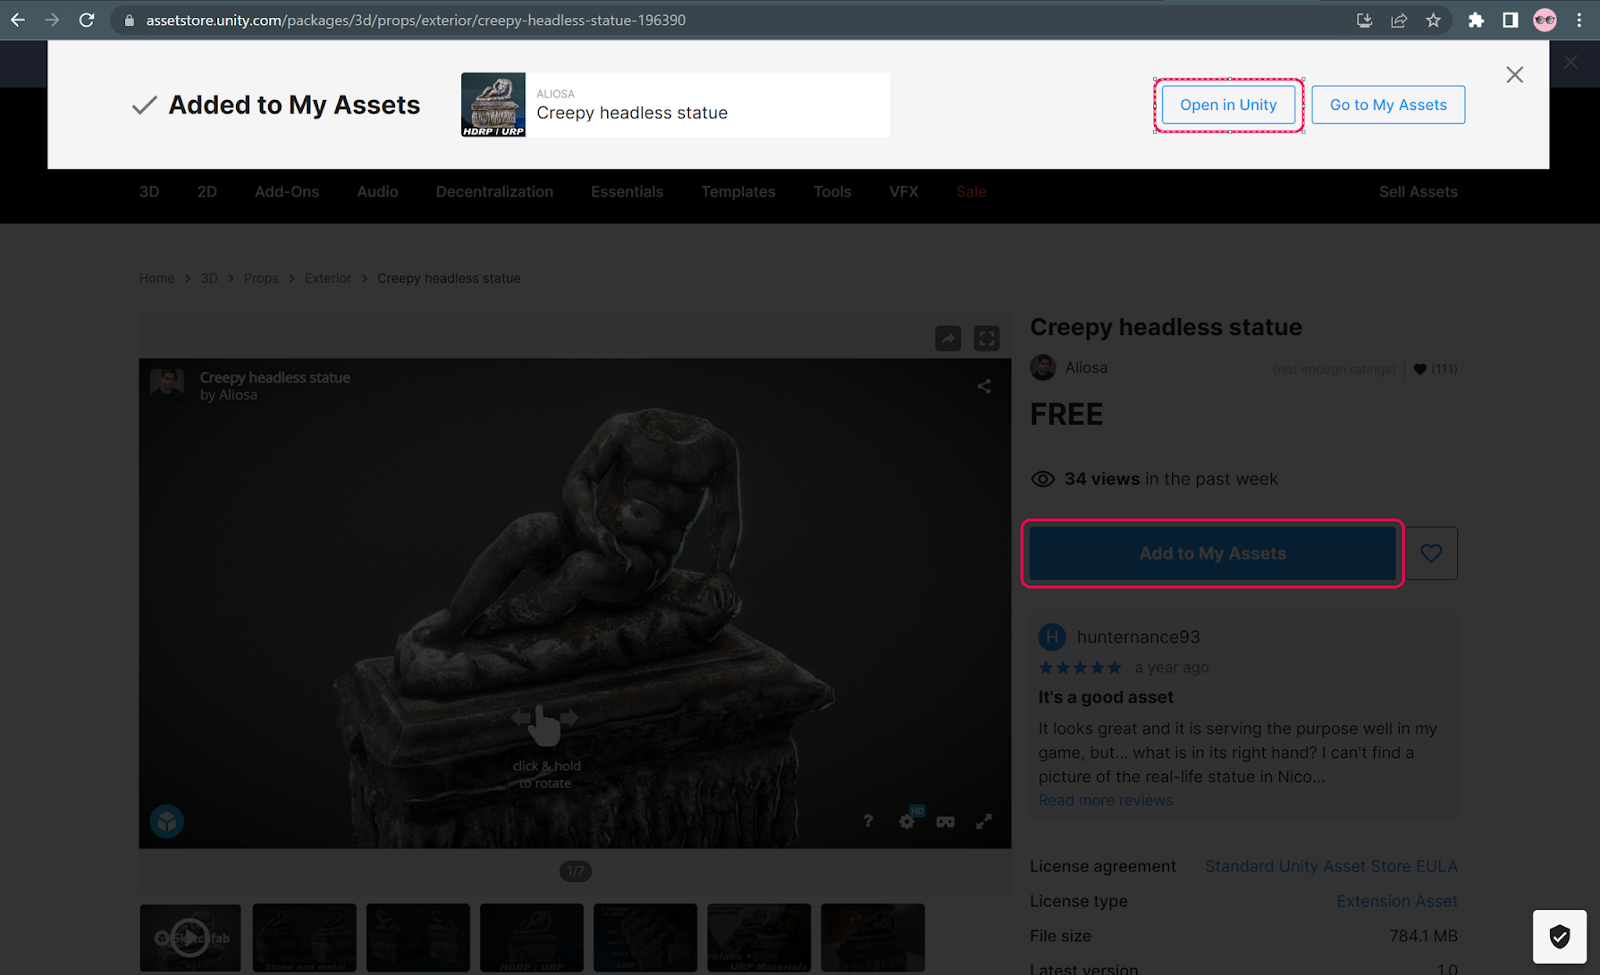This screenshot has height=975, width=1600.
Task: Open the Chrome profile avatar
Action: pyautogui.click(x=1545, y=20)
